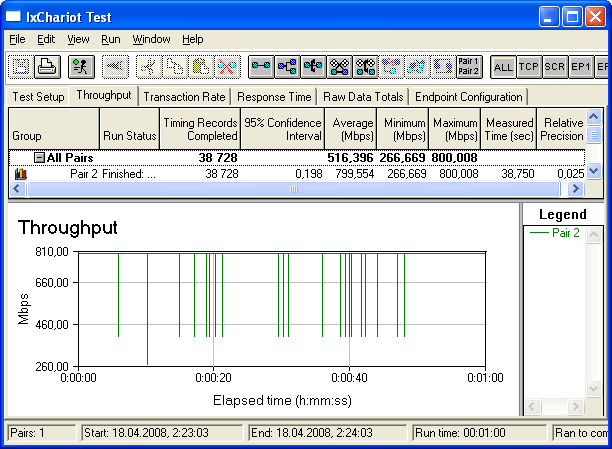Viewport: 612px width, 449px height.
Task: Click the Pair 2 confidence value 0,198
Action: [x=309, y=174]
